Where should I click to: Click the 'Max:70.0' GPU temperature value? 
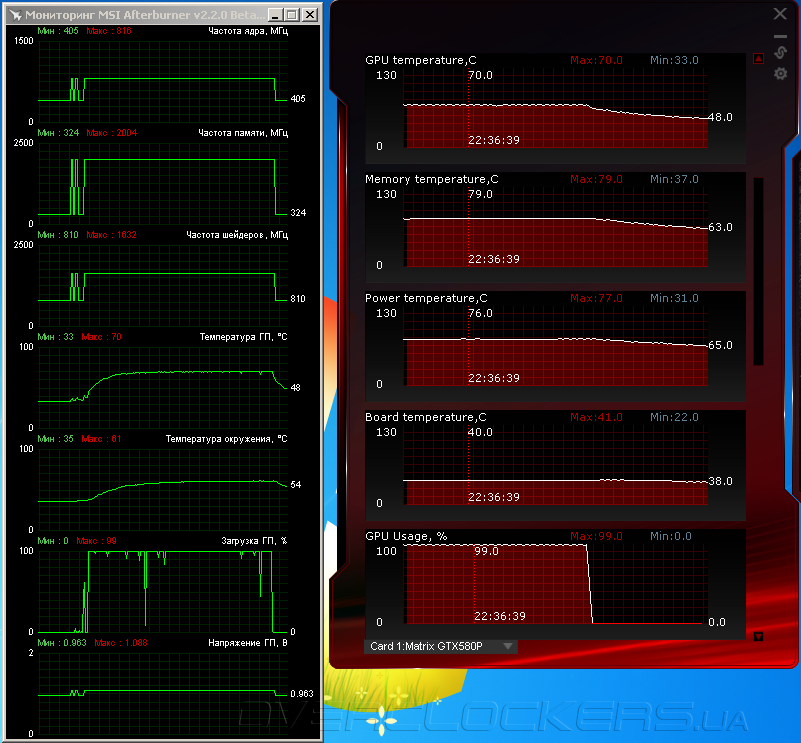pos(596,60)
